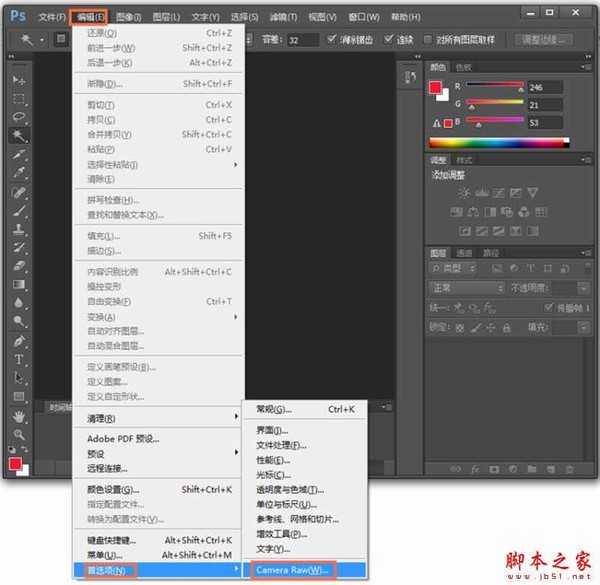Image resolution: width=600 pixels, height=585 pixels.
Task: Pick the Lasso tool
Action: pos(19,117)
